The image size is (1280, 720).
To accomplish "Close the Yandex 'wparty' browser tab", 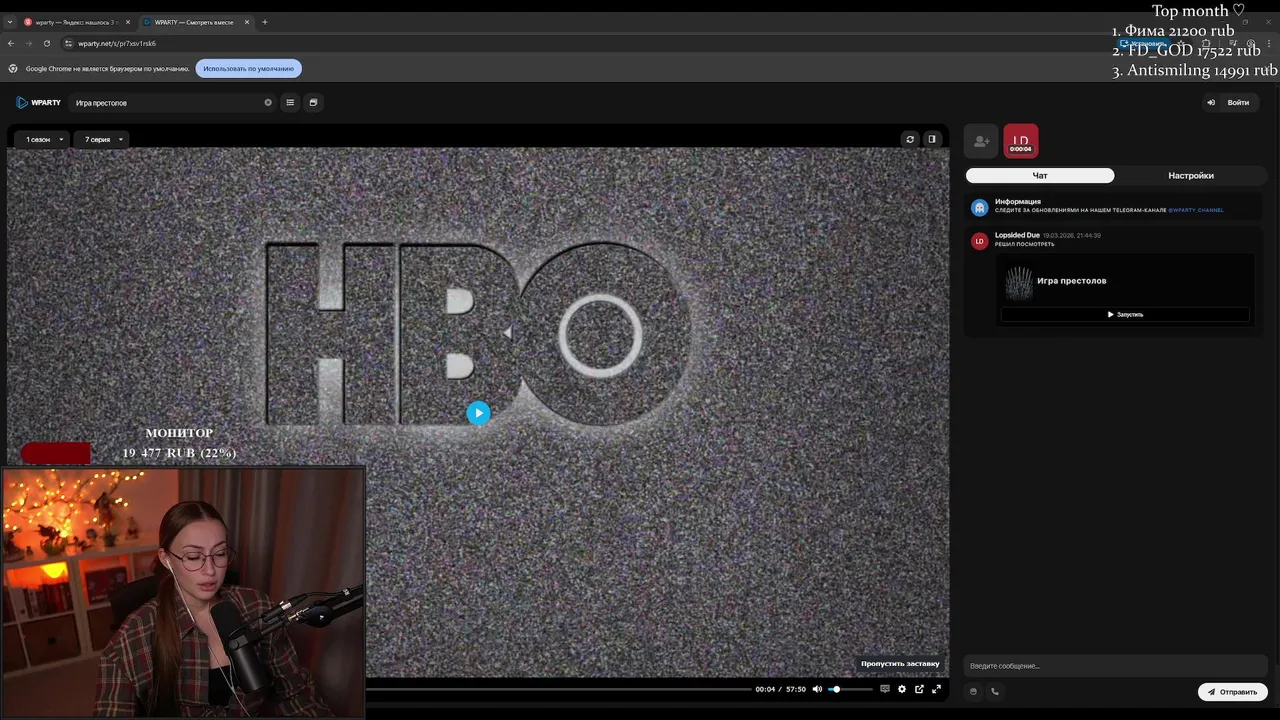I will (128, 22).
